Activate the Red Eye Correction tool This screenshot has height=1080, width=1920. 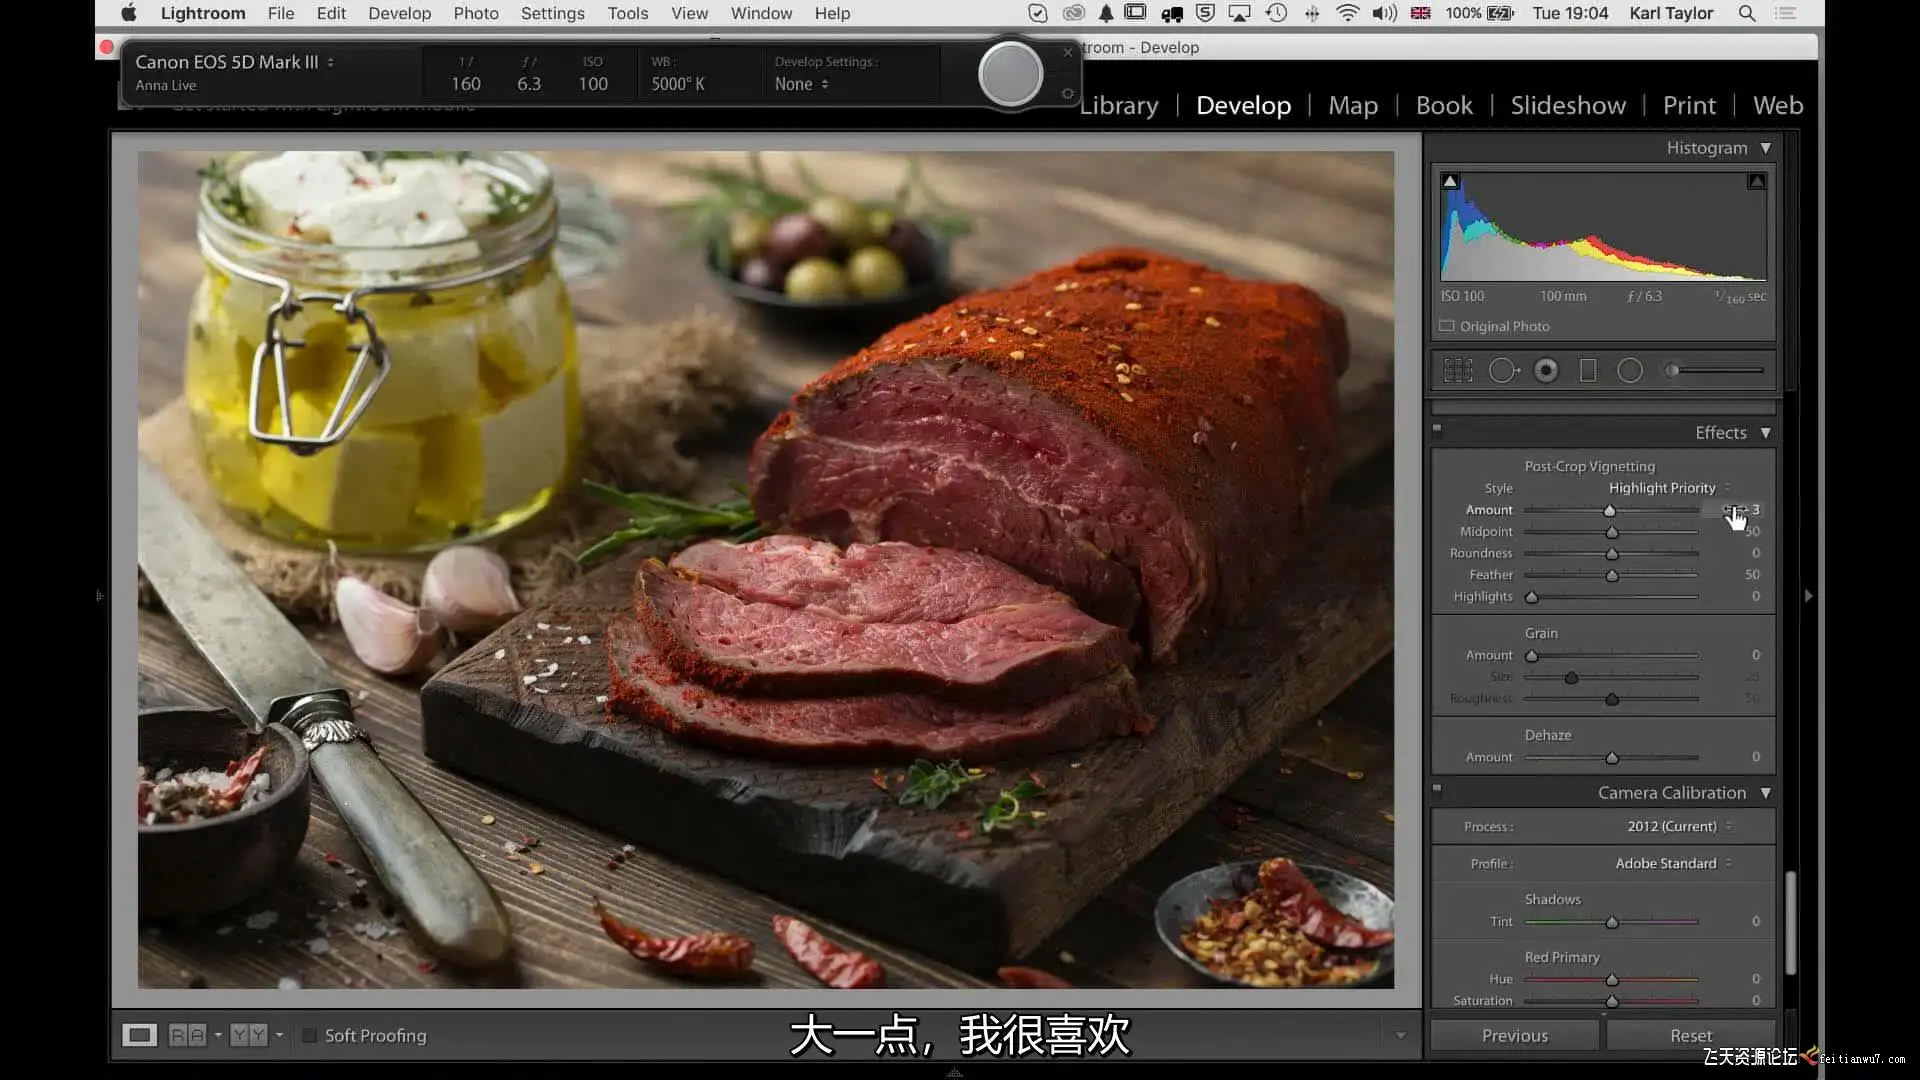point(1546,371)
